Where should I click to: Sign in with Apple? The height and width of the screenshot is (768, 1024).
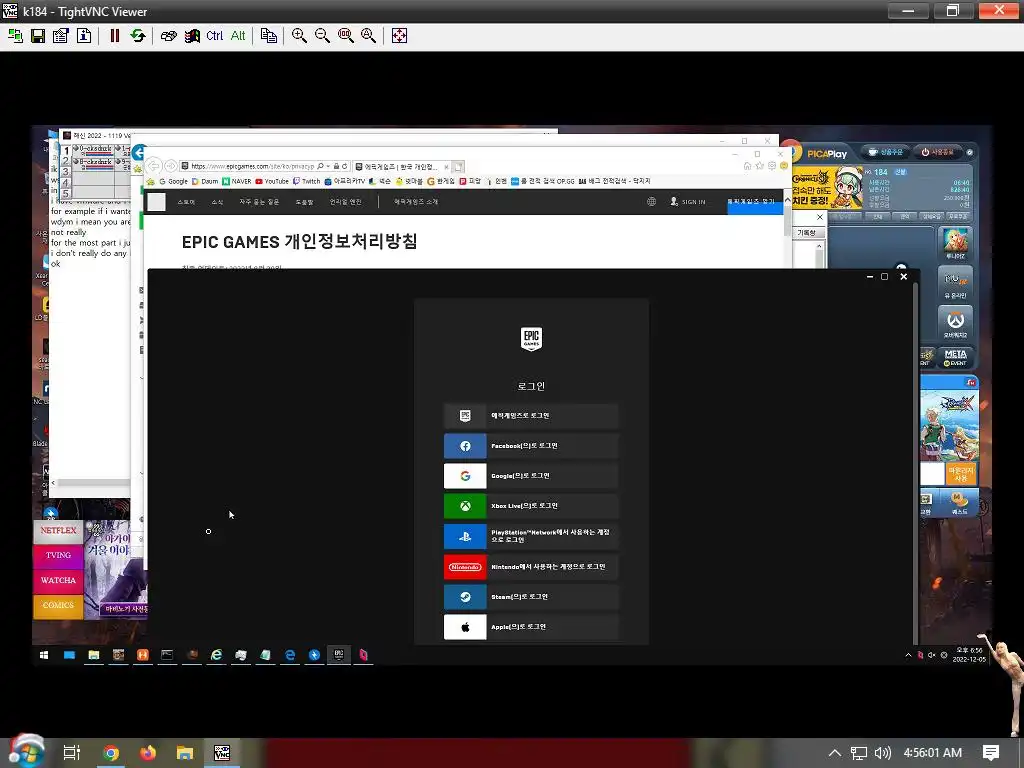coord(531,627)
